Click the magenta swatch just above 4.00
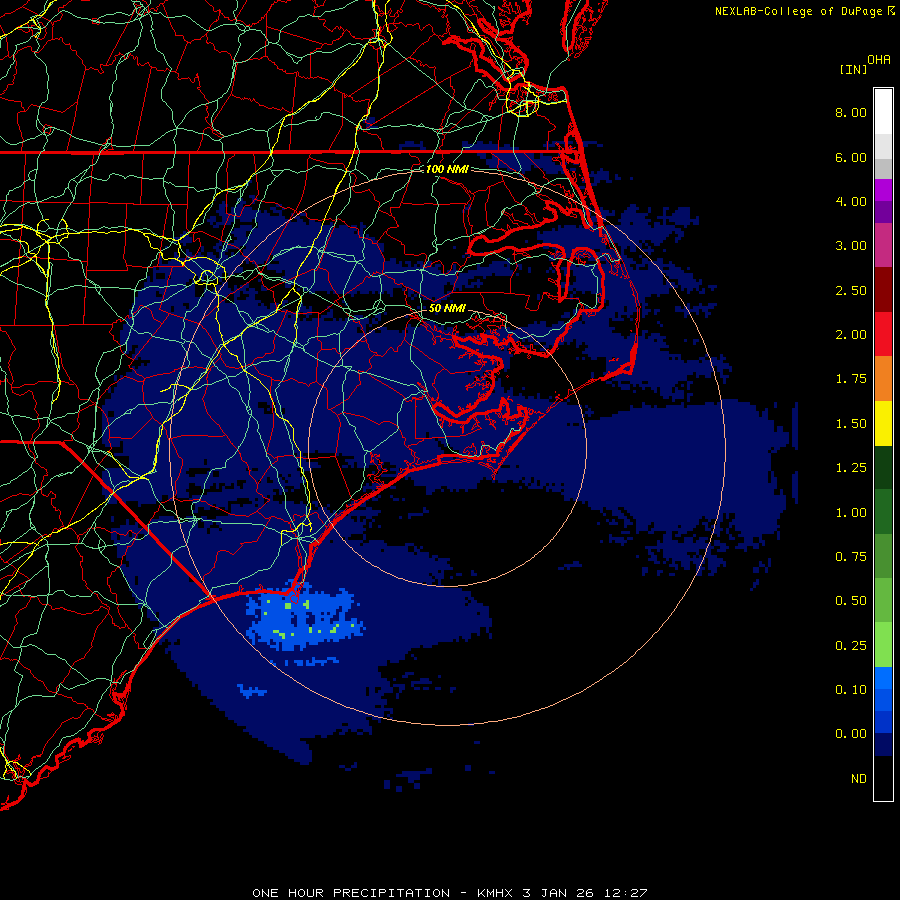 883,190
